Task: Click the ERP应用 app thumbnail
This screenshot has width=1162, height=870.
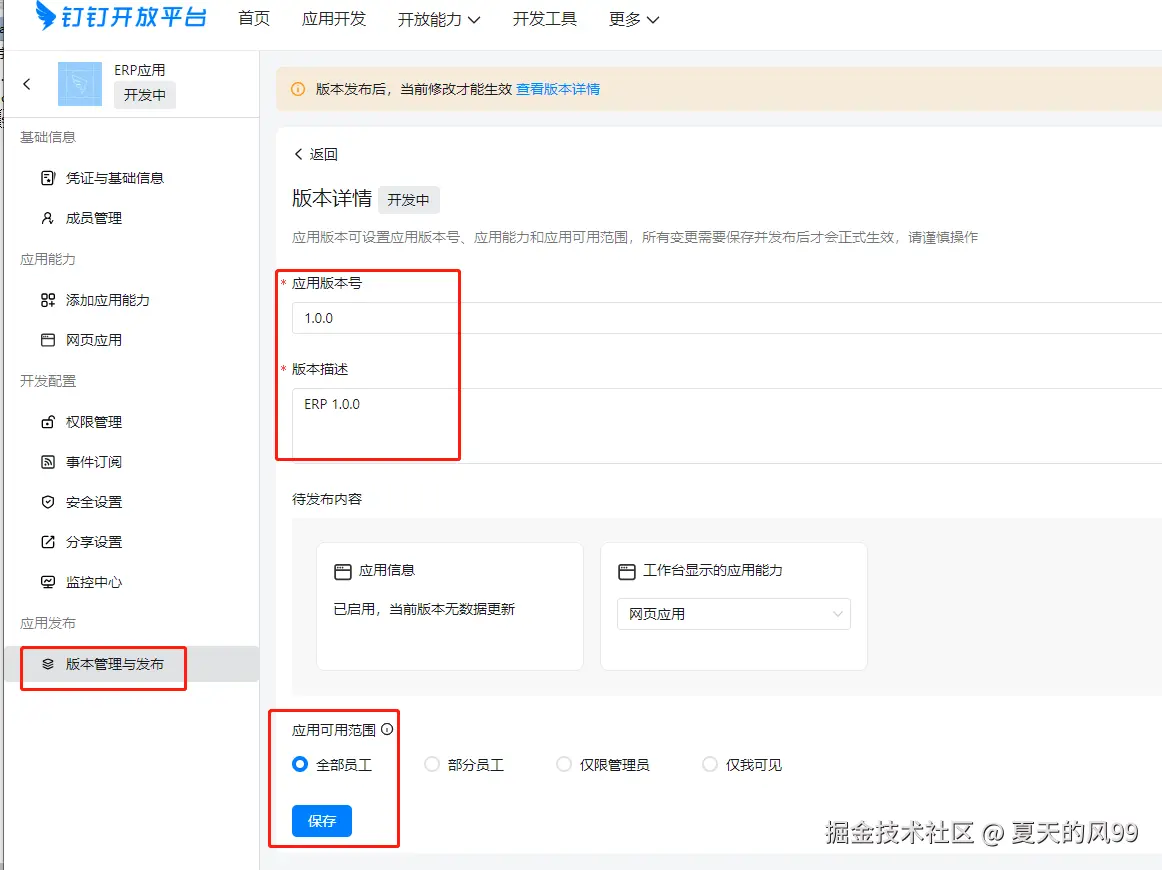Action: (80, 84)
